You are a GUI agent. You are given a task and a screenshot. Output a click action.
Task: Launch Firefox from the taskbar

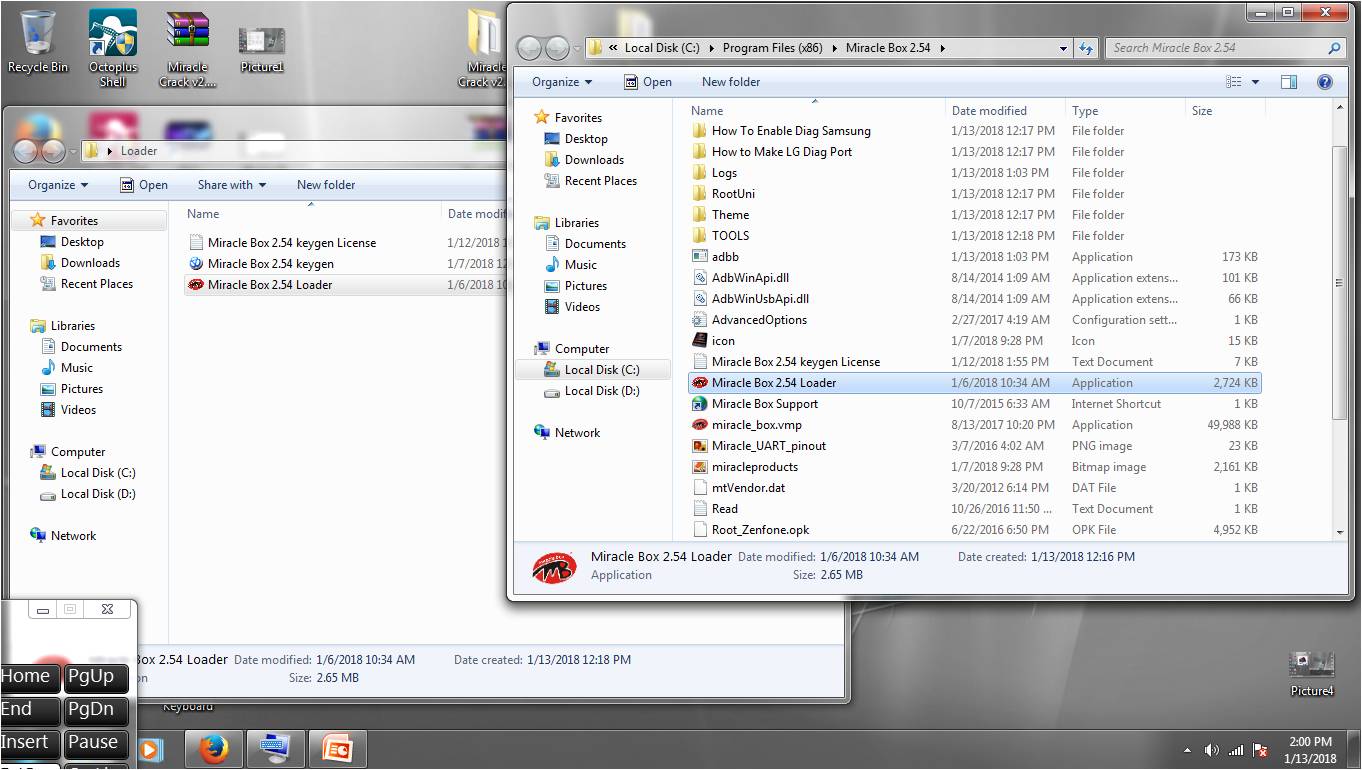[213, 748]
